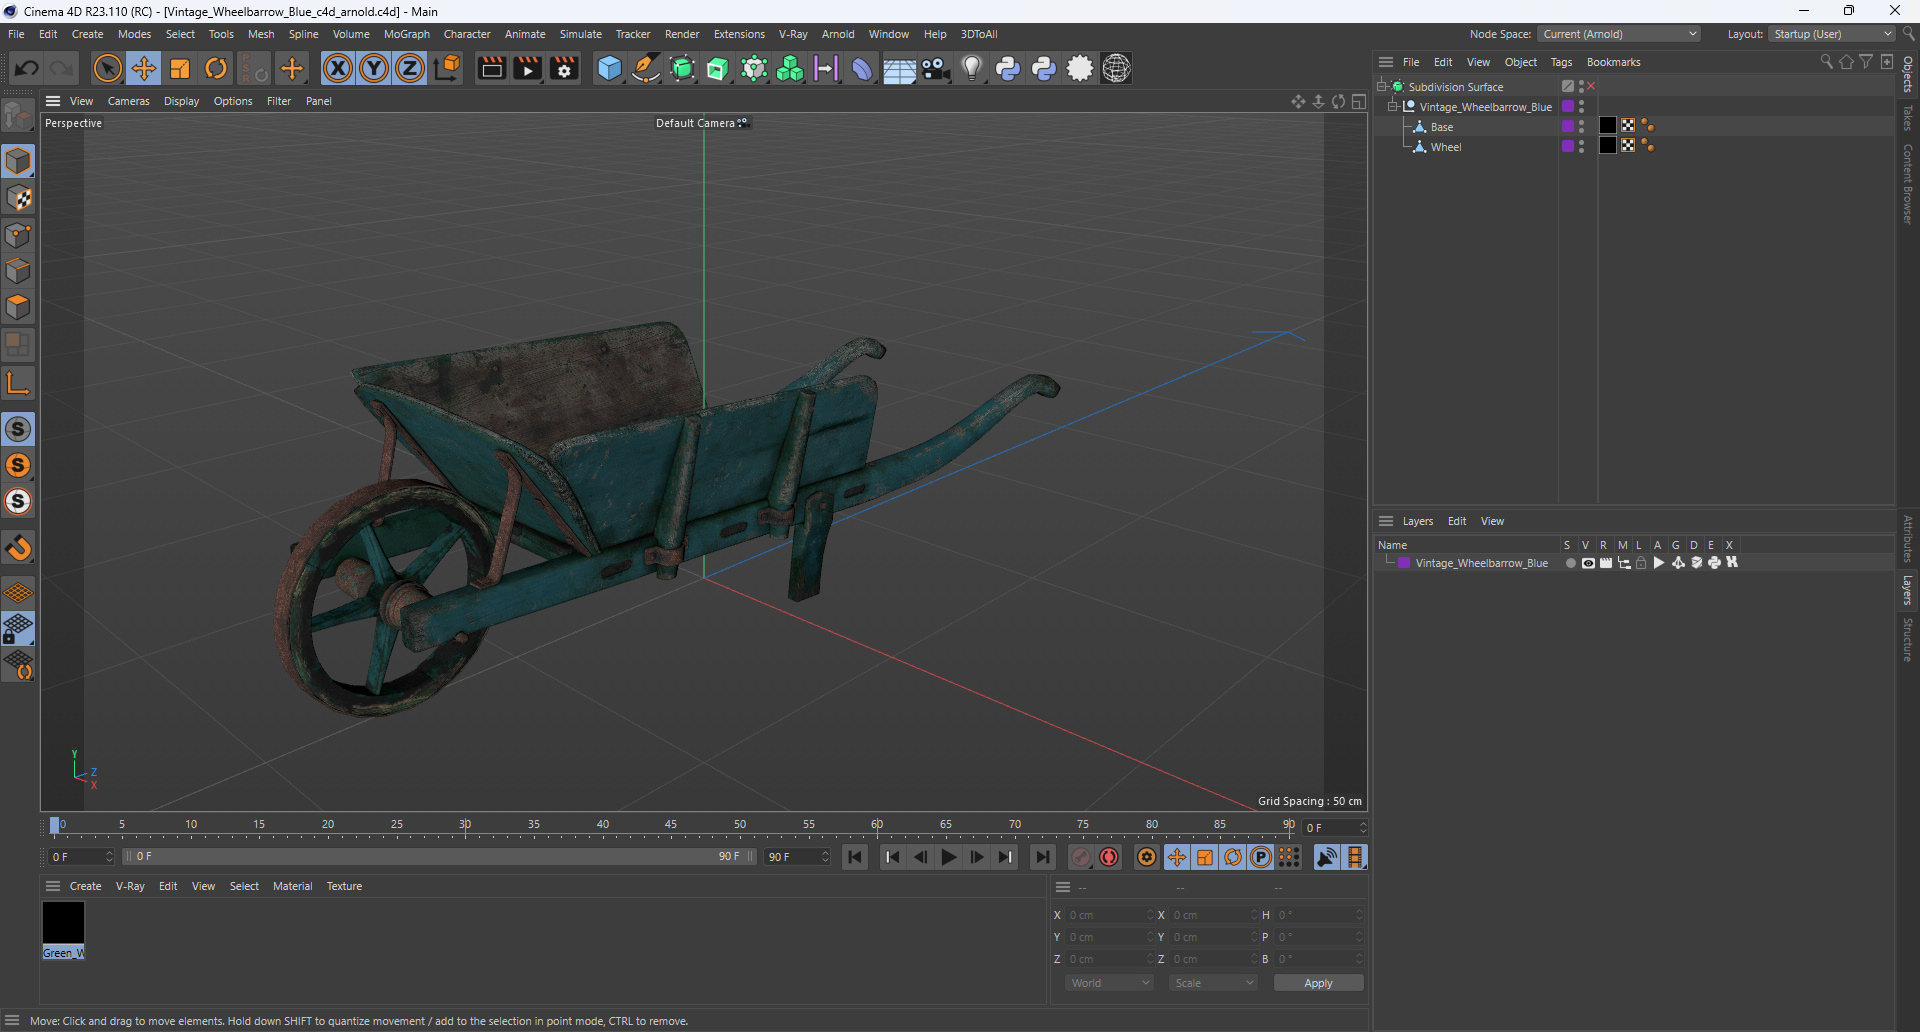Switch to Model mode in left toolbar

(18, 161)
